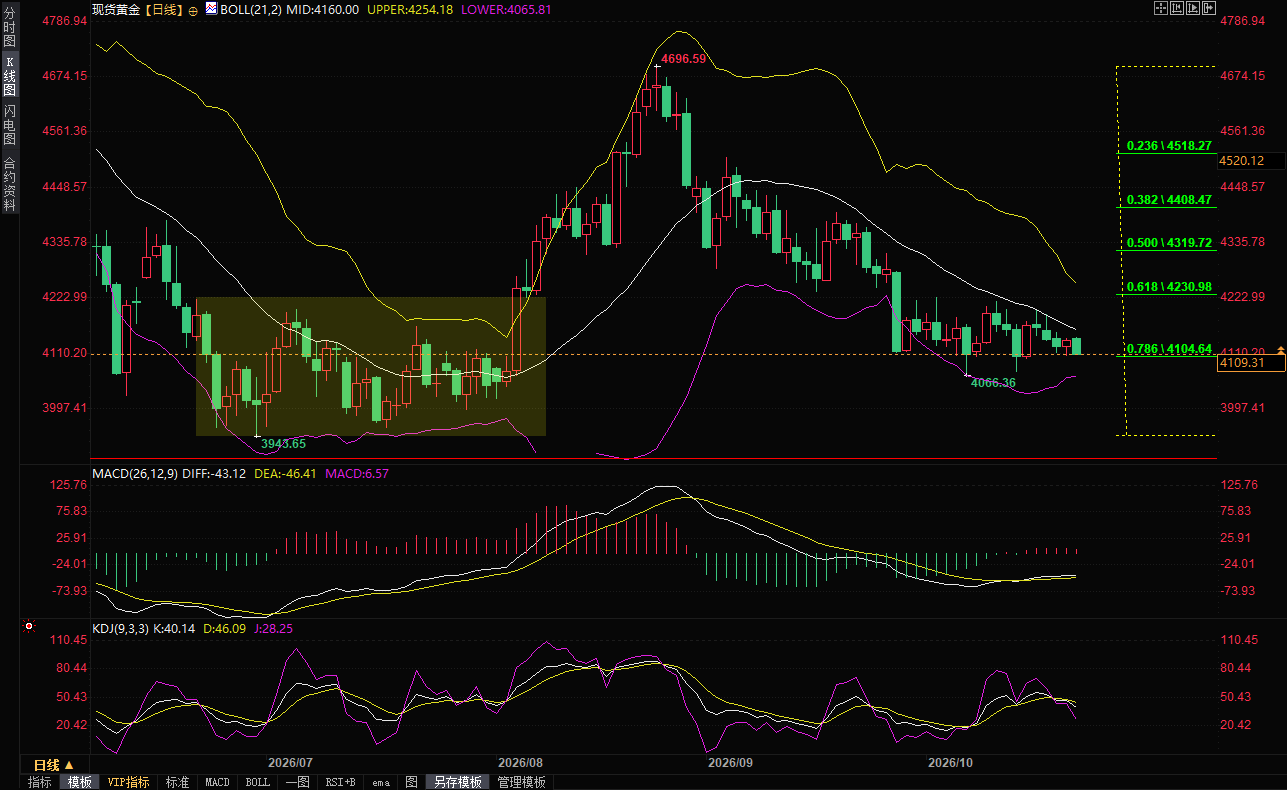Click the 2026/09 date label on time axis

click(729, 763)
